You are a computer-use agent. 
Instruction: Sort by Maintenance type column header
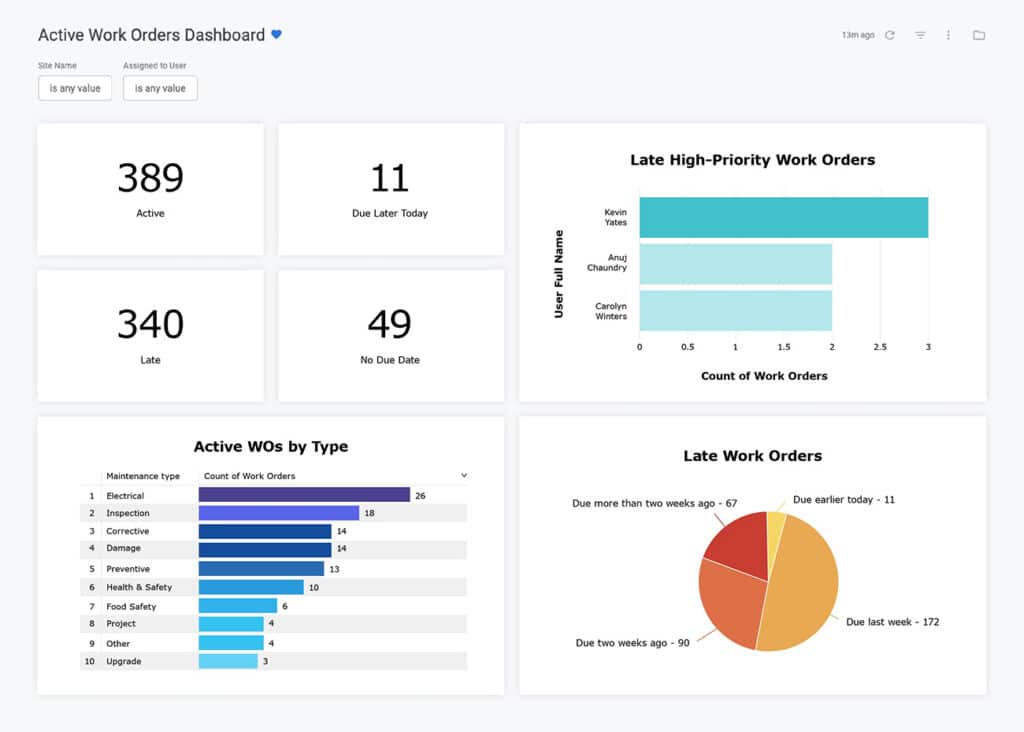point(143,476)
